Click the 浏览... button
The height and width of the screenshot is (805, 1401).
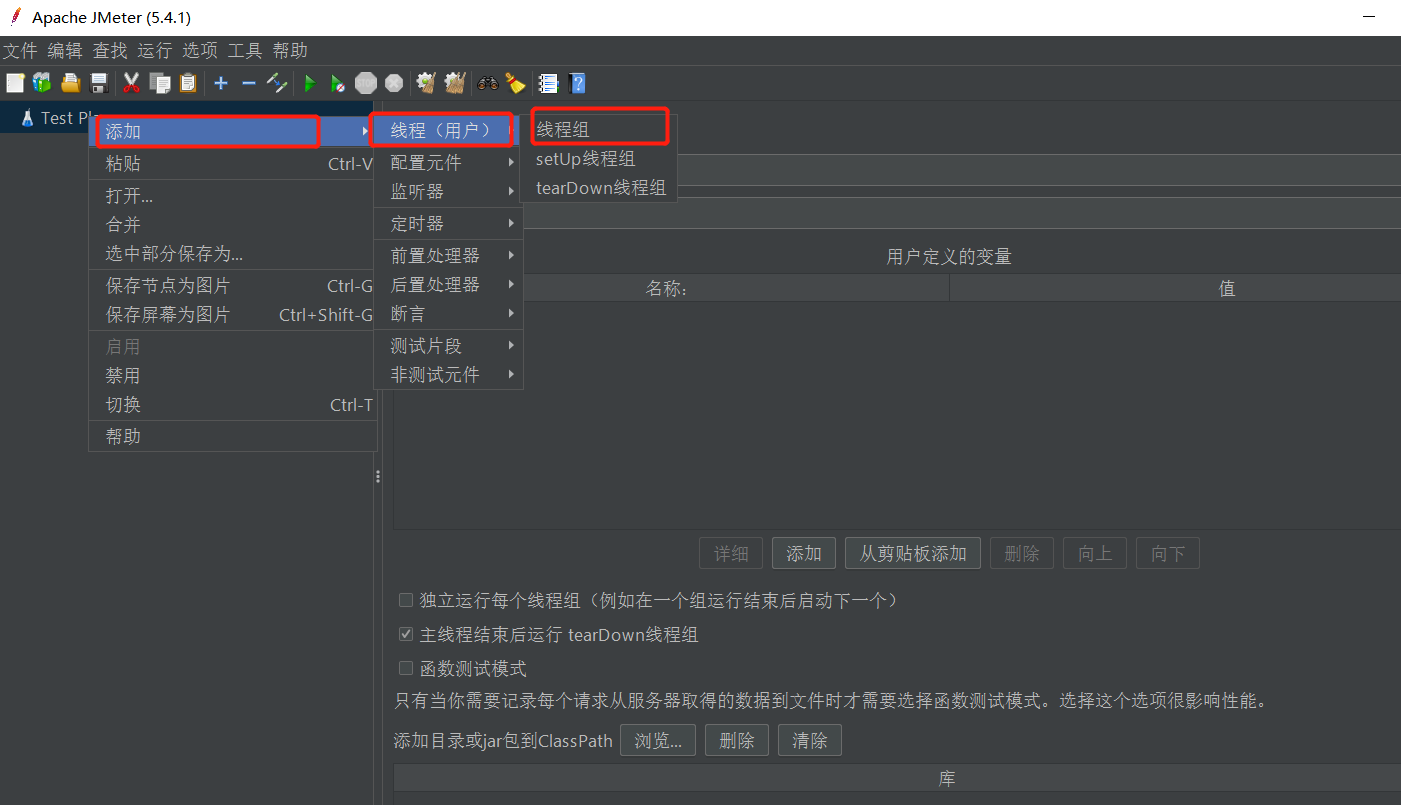(x=658, y=741)
